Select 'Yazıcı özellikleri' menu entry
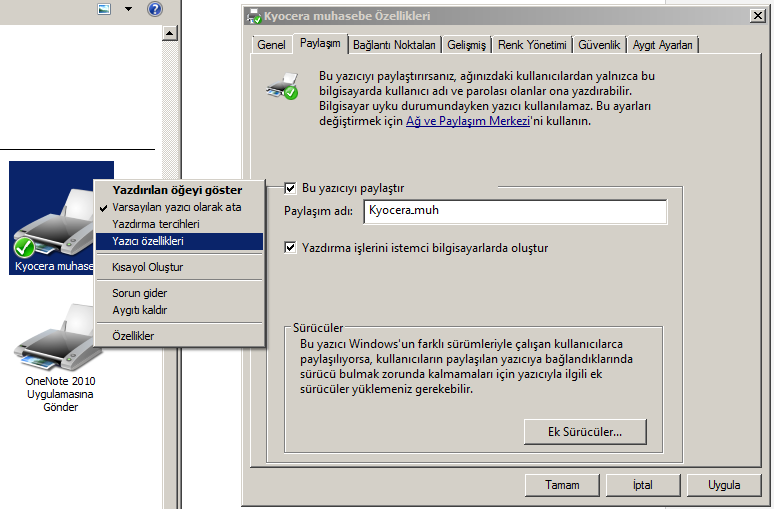The image size is (774, 509). [x=180, y=241]
